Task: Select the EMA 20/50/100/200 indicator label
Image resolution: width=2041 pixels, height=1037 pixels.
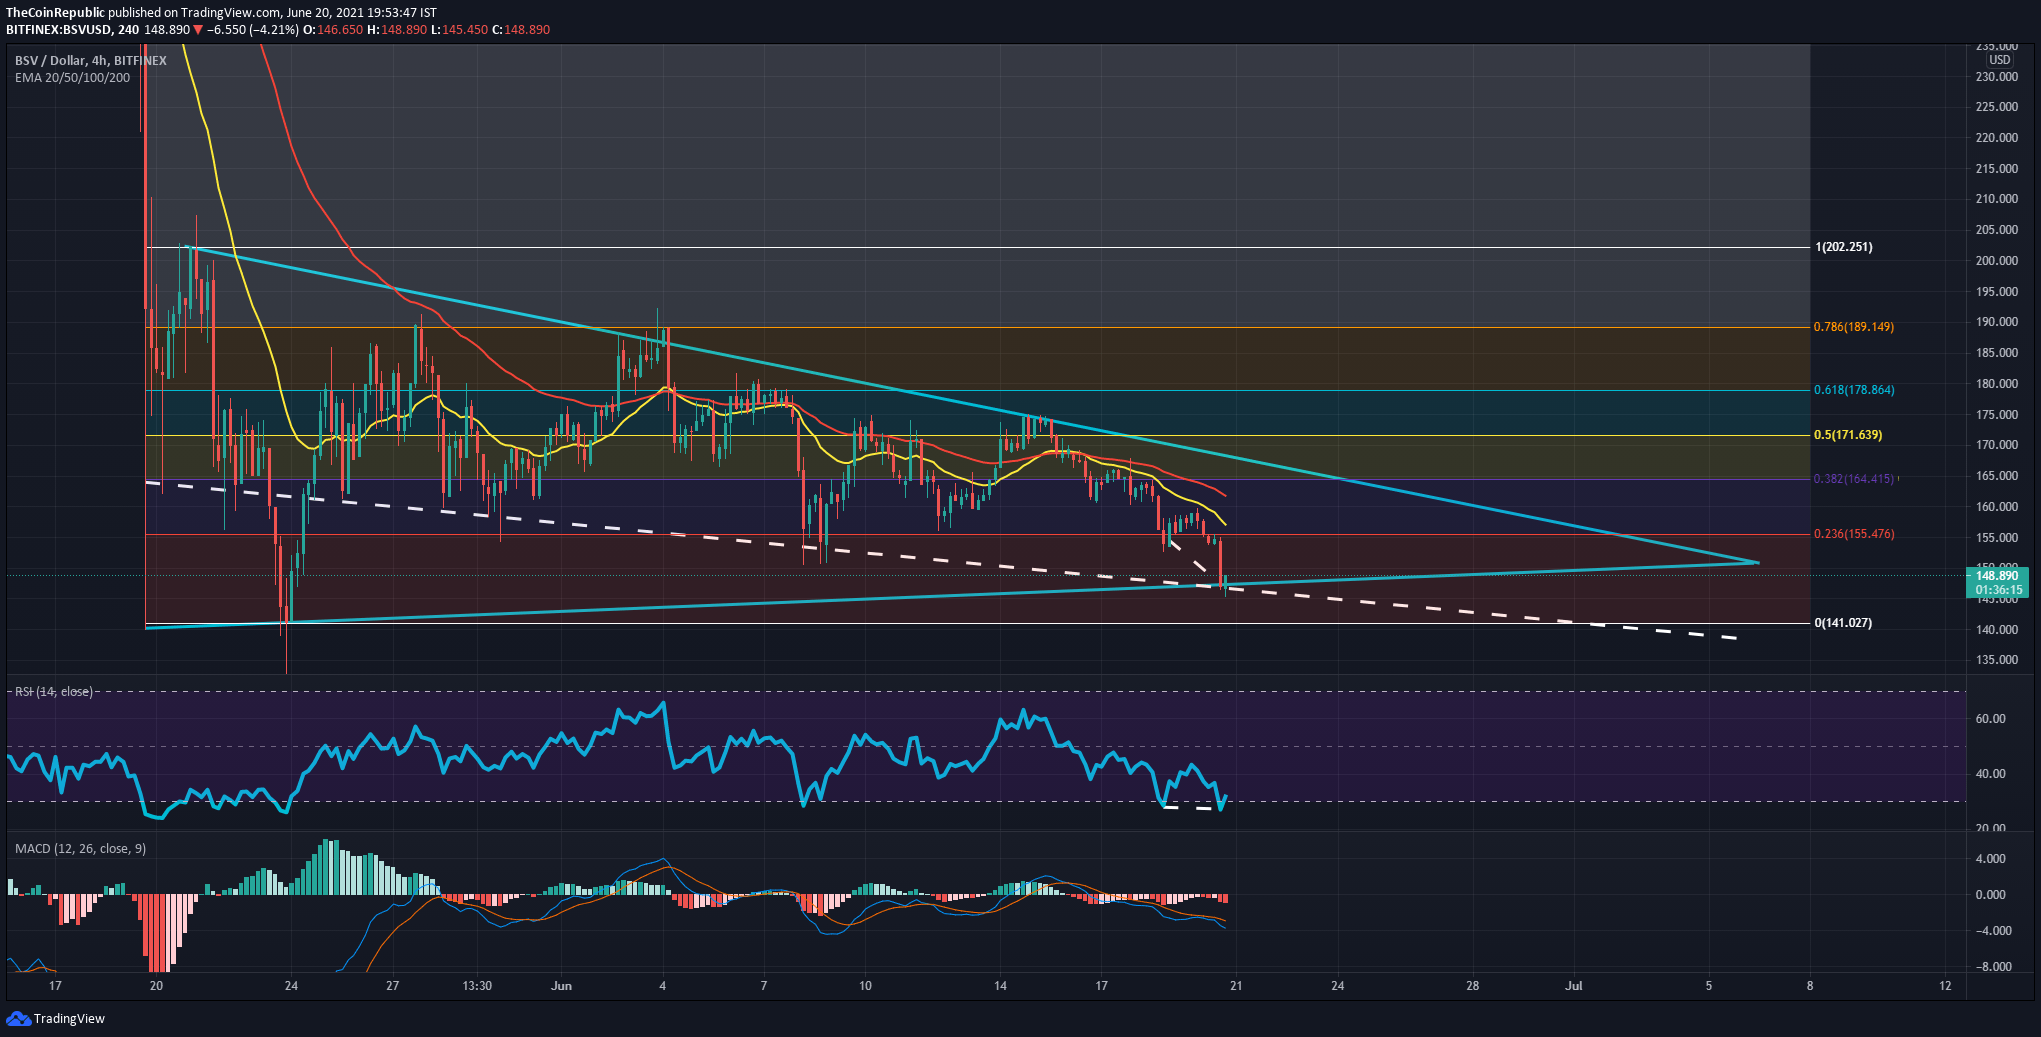Action: point(72,78)
